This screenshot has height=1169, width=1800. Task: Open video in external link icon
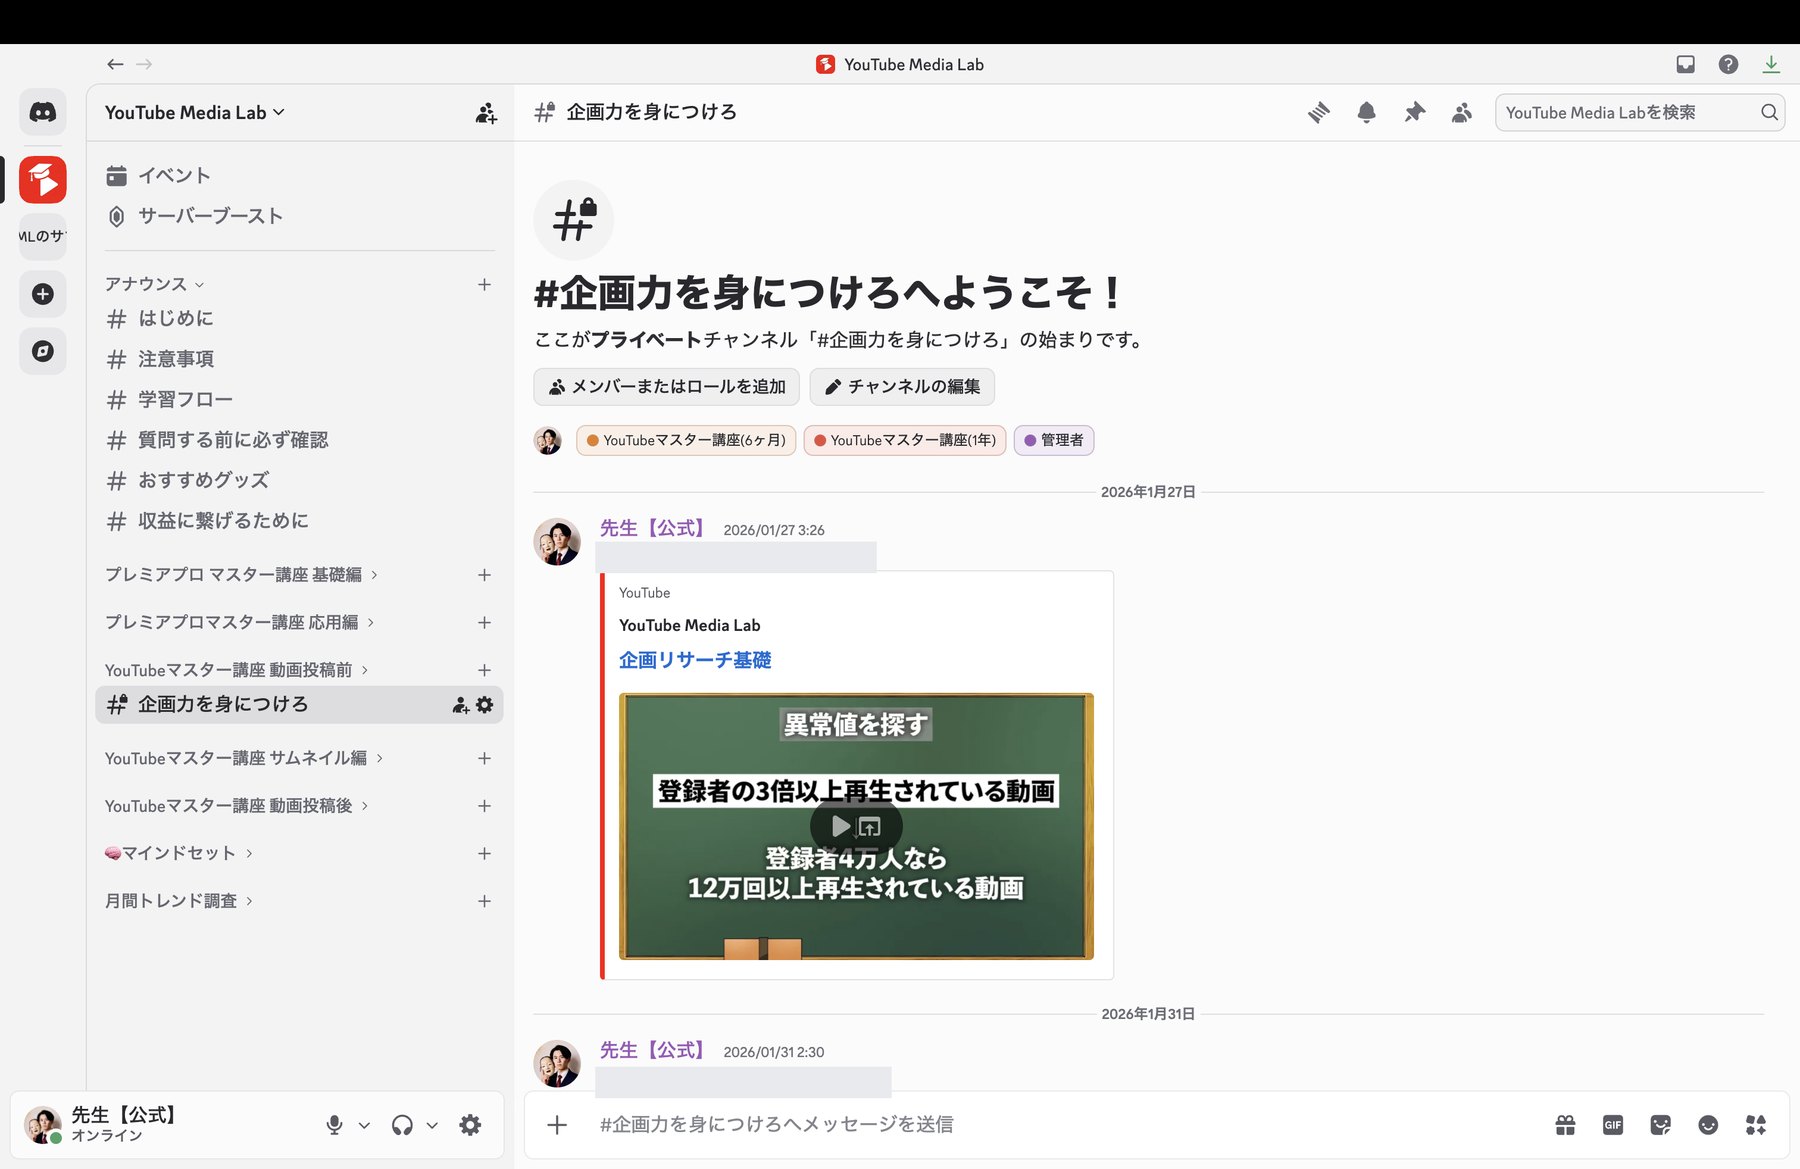[x=870, y=827]
